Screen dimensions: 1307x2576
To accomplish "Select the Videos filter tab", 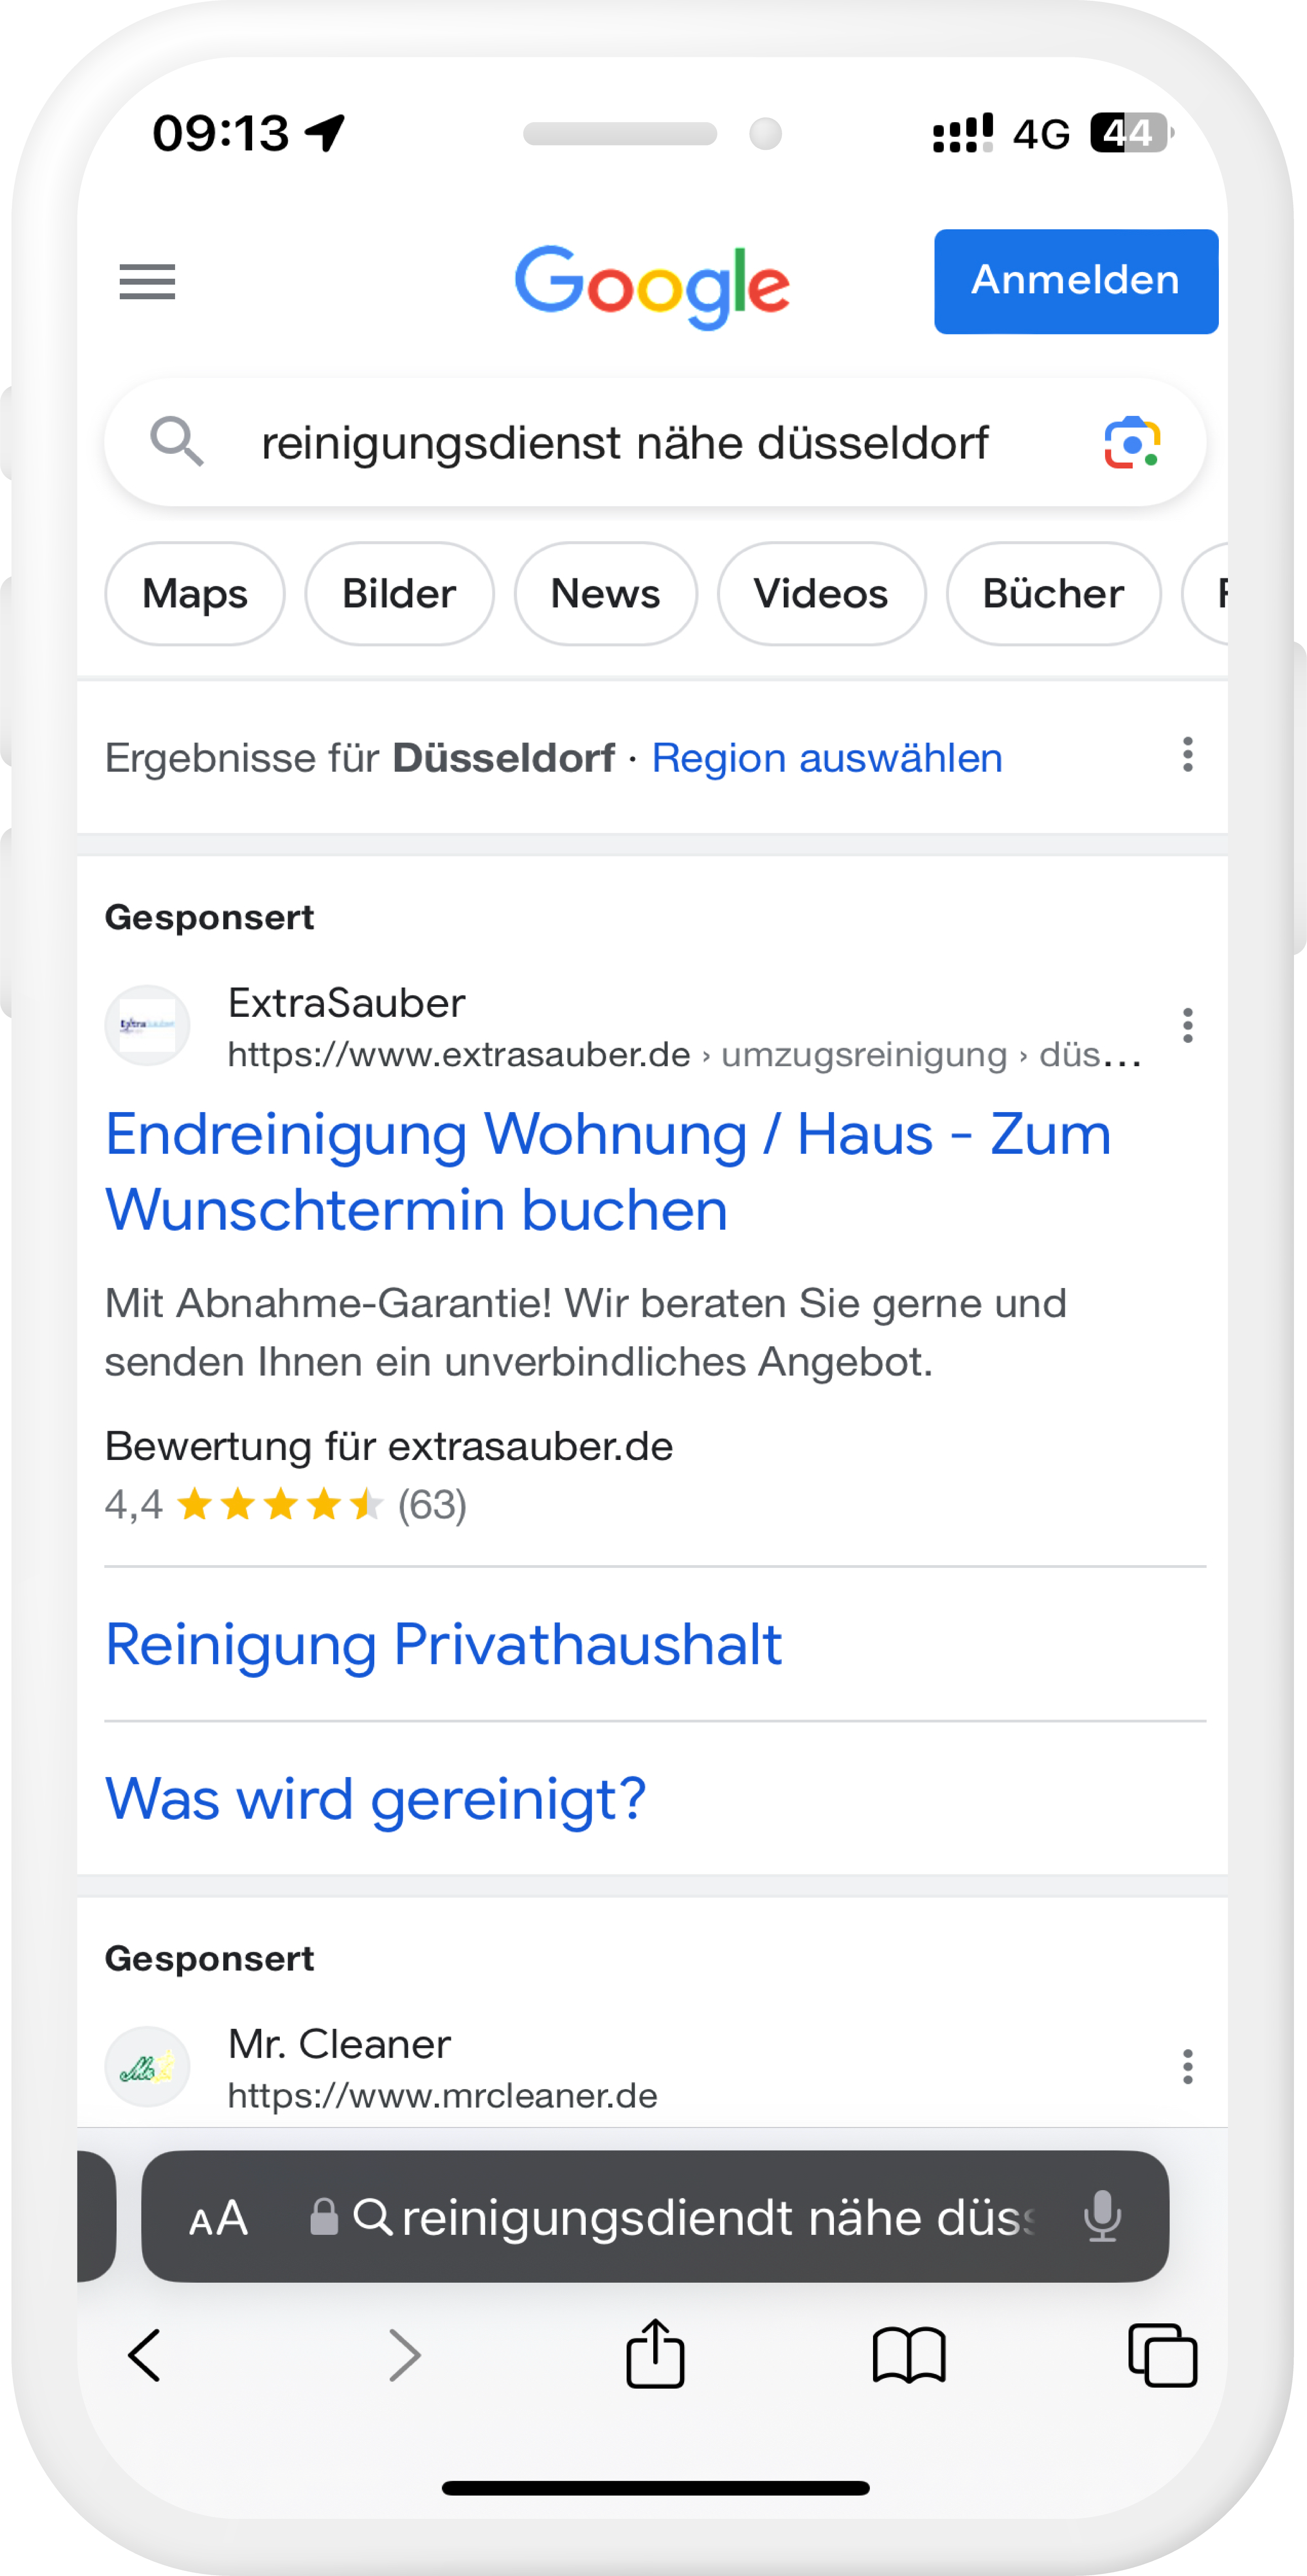I will click(820, 594).
